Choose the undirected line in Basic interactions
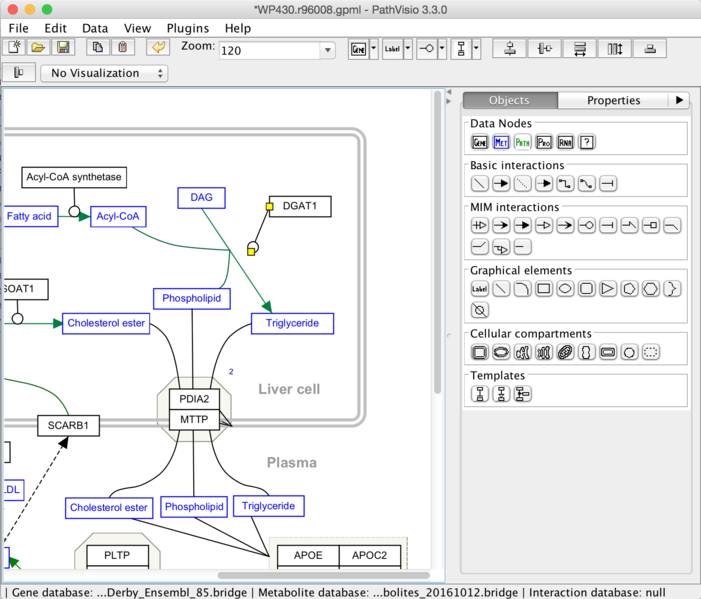Image resolution: width=701 pixels, height=599 pixels. pos(479,184)
